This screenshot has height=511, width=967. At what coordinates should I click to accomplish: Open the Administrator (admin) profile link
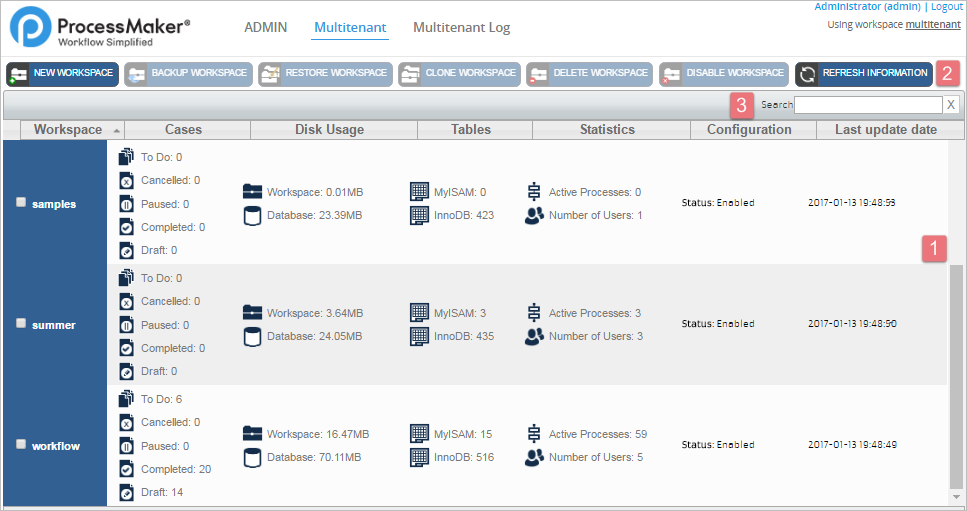click(867, 7)
